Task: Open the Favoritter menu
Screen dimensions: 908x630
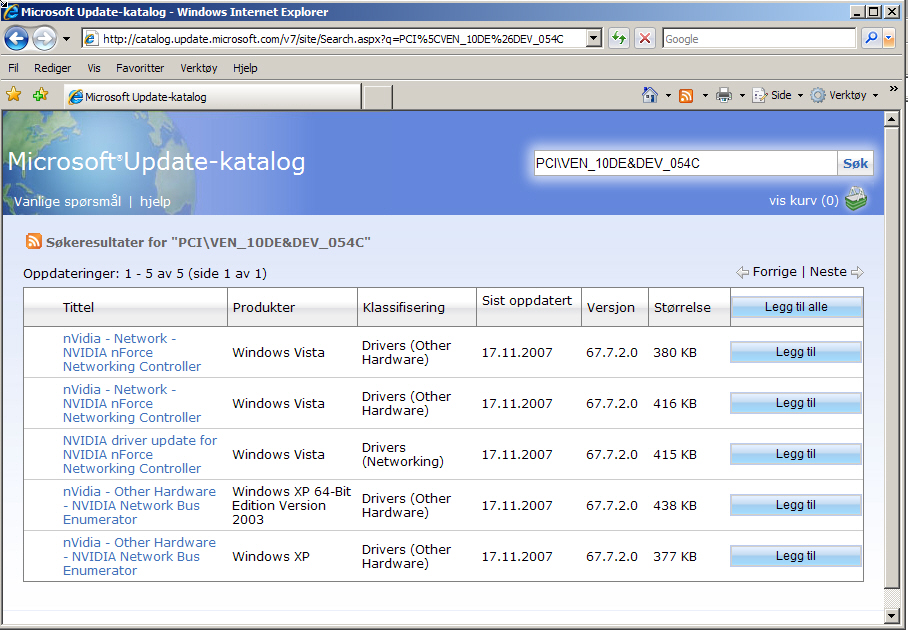Action: click(140, 68)
